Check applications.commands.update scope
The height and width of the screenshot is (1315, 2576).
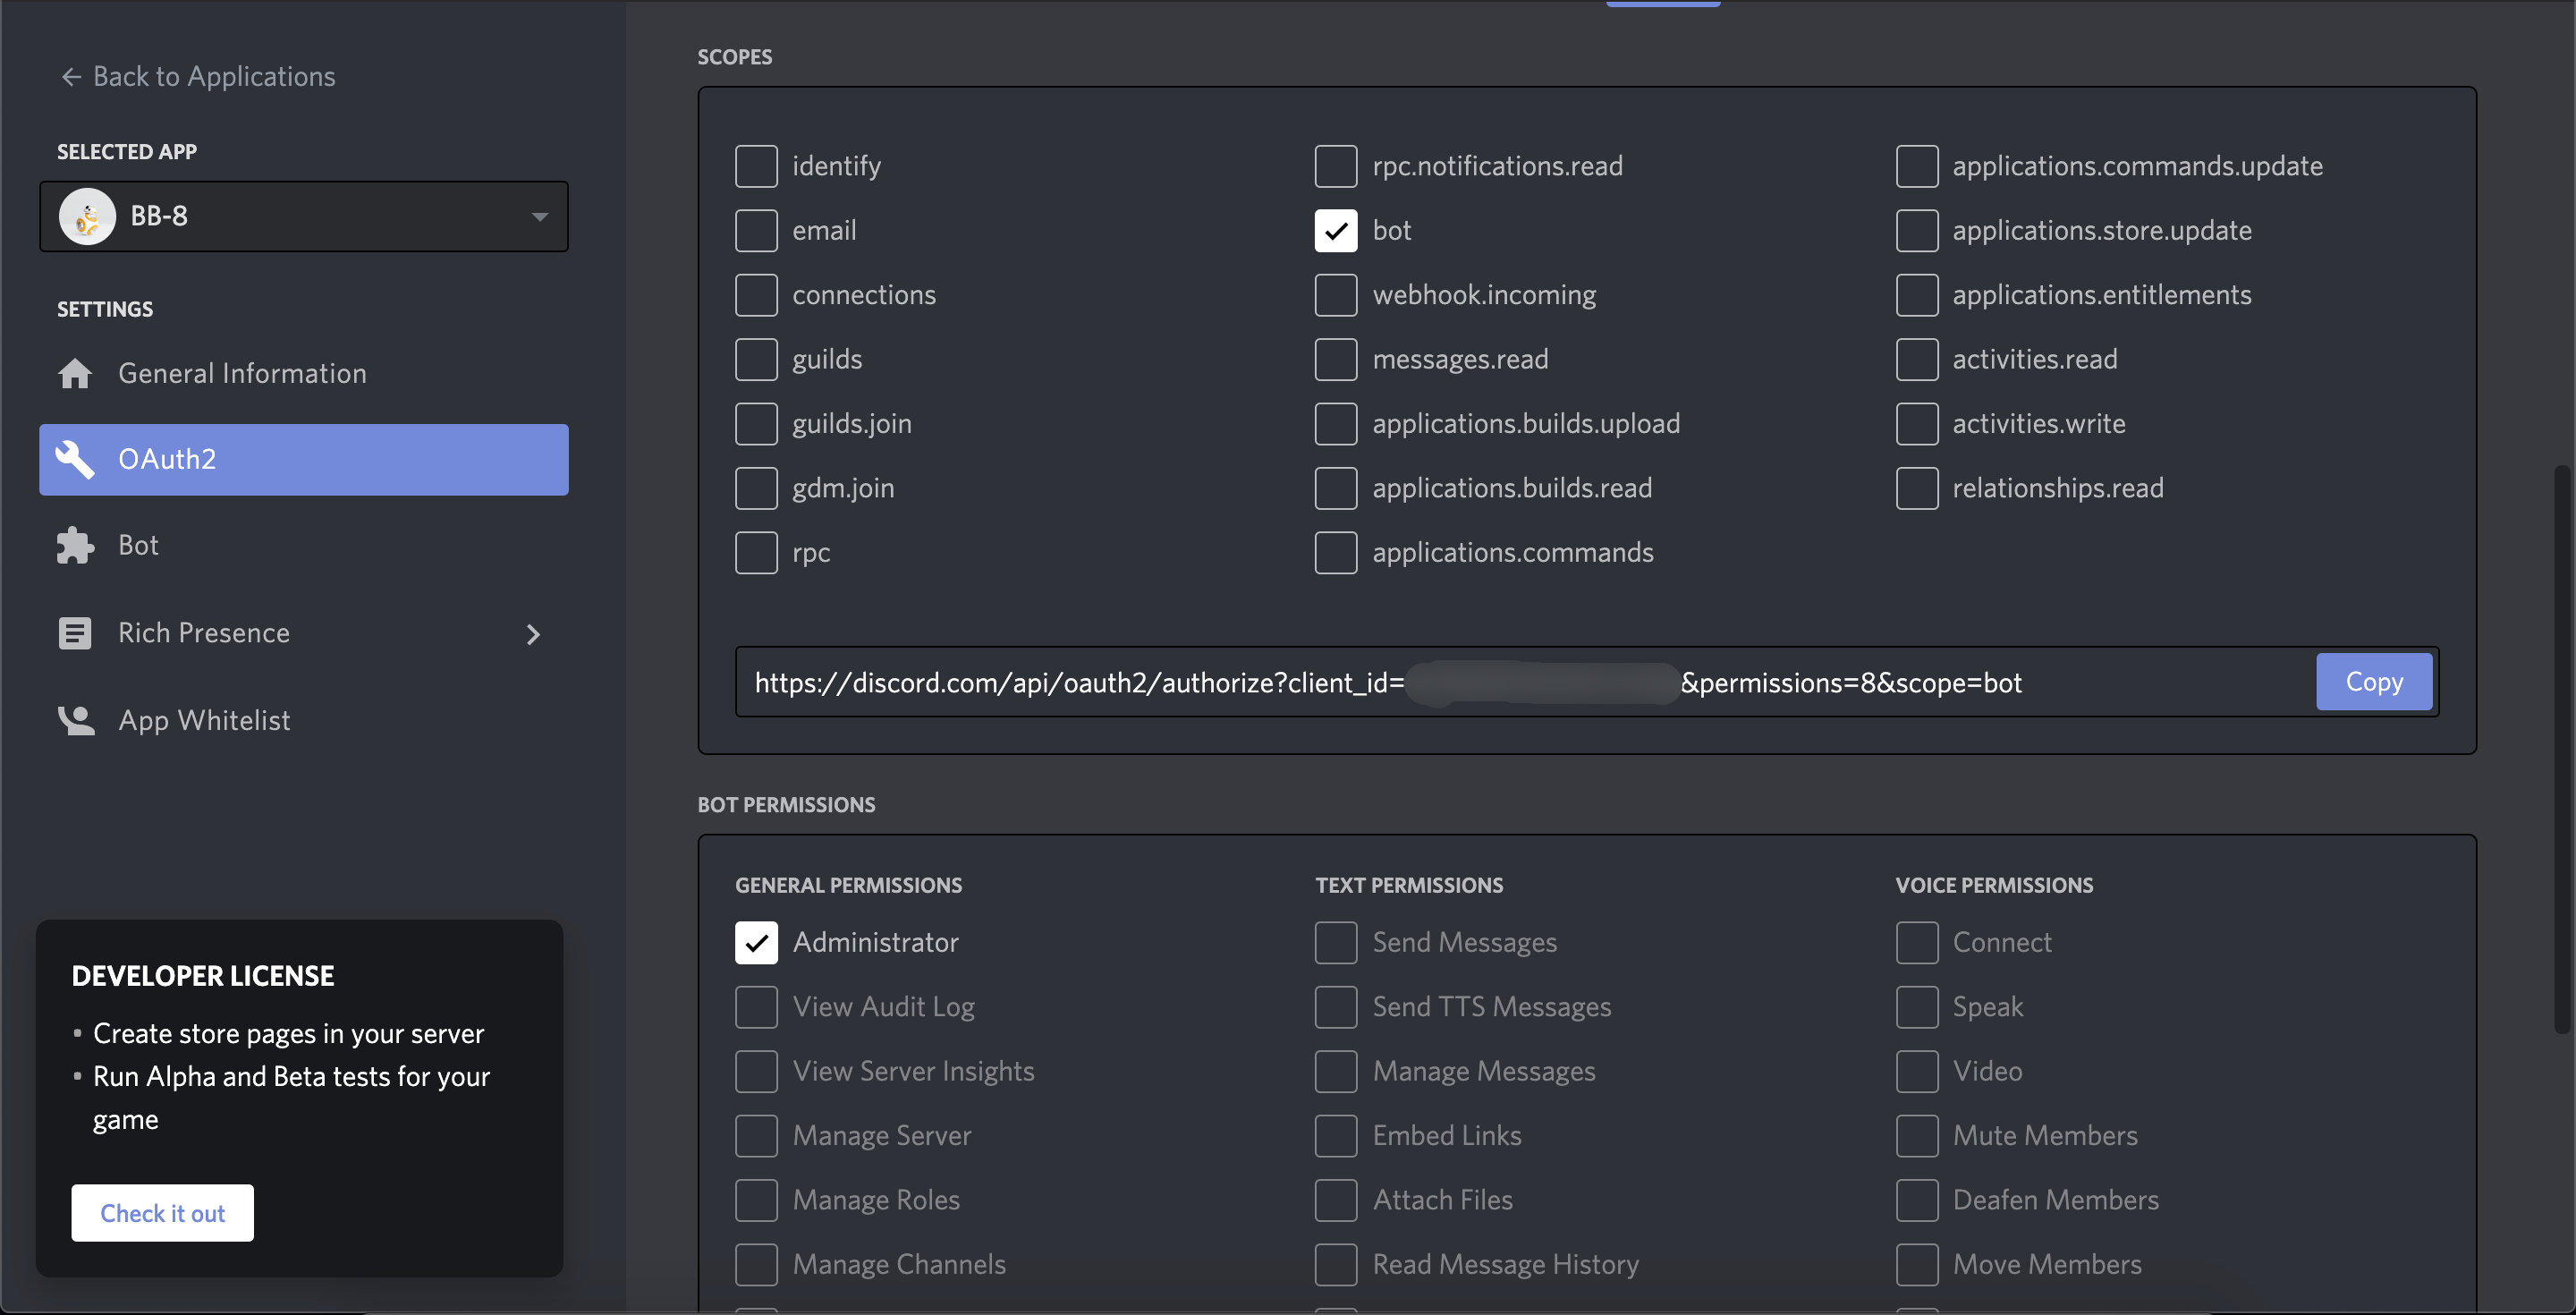click(1917, 166)
